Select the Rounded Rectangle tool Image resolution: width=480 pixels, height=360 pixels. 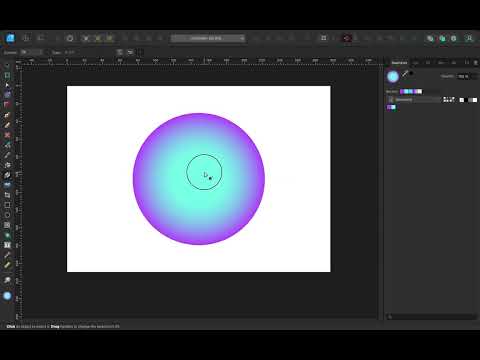click(7, 225)
